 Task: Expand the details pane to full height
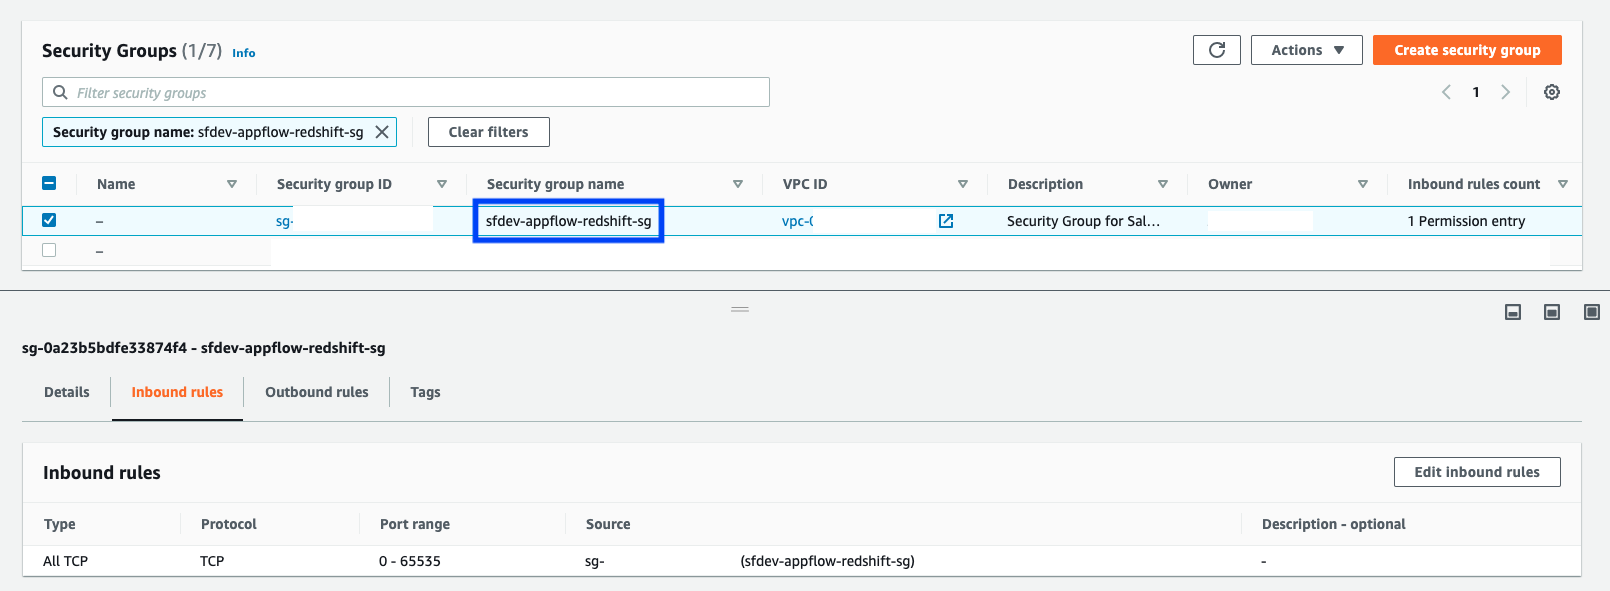(1592, 312)
